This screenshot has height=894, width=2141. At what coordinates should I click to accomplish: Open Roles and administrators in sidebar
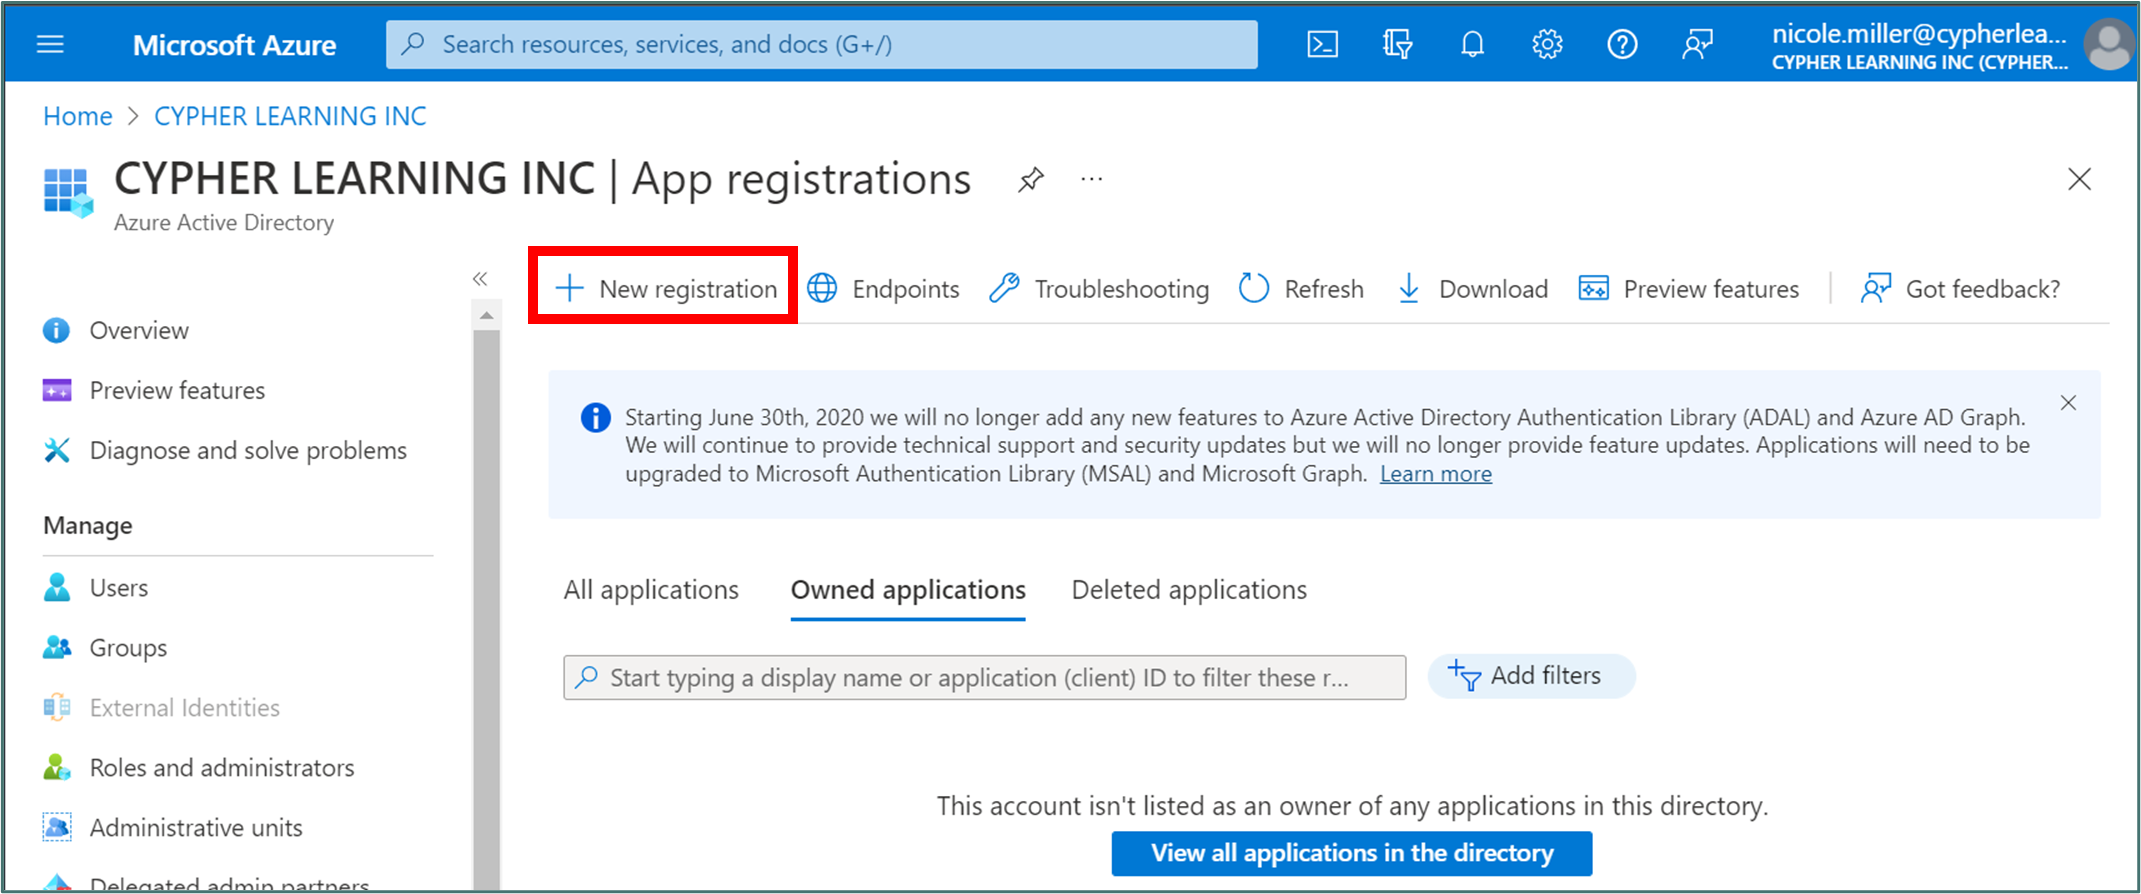221,768
